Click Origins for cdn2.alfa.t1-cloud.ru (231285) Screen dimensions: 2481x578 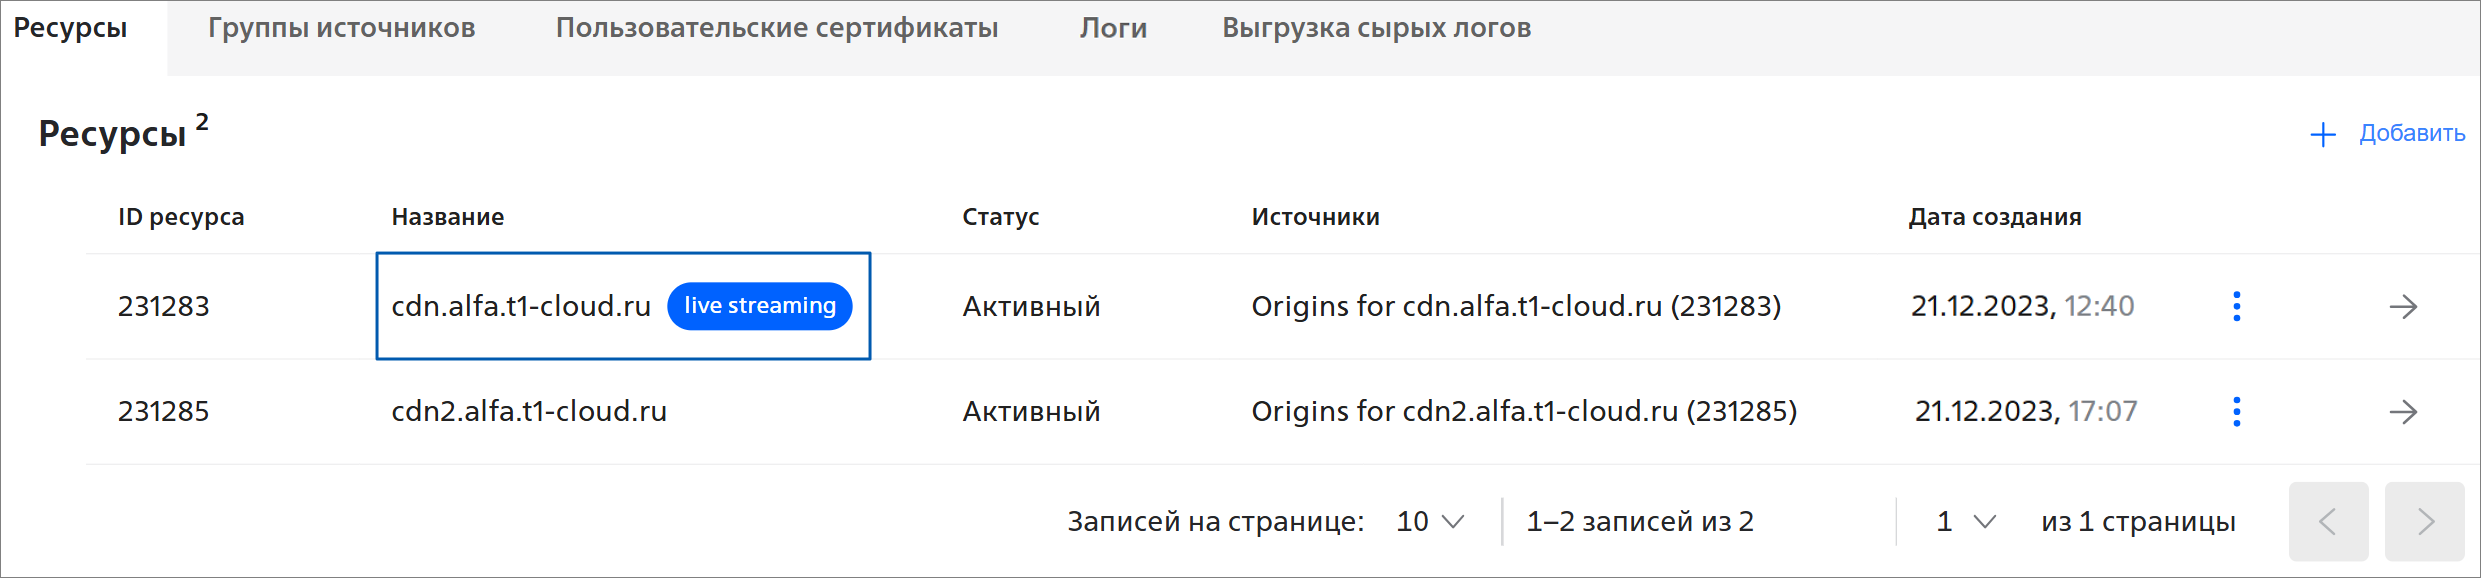tap(1524, 411)
